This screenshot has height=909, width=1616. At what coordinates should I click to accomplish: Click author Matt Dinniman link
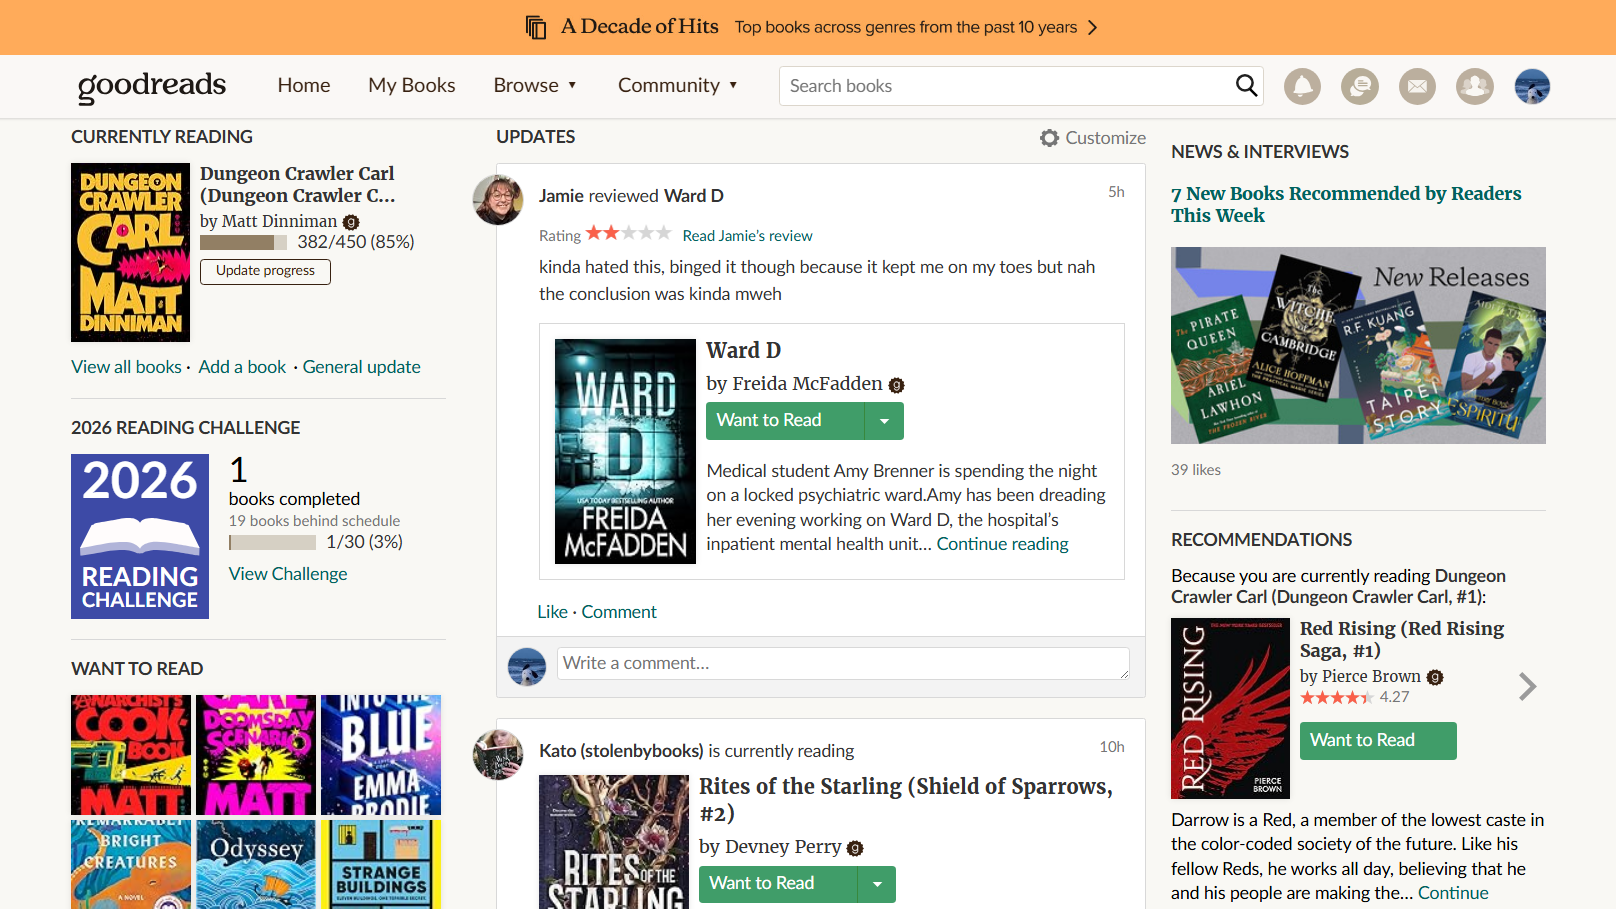pyautogui.click(x=279, y=221)
